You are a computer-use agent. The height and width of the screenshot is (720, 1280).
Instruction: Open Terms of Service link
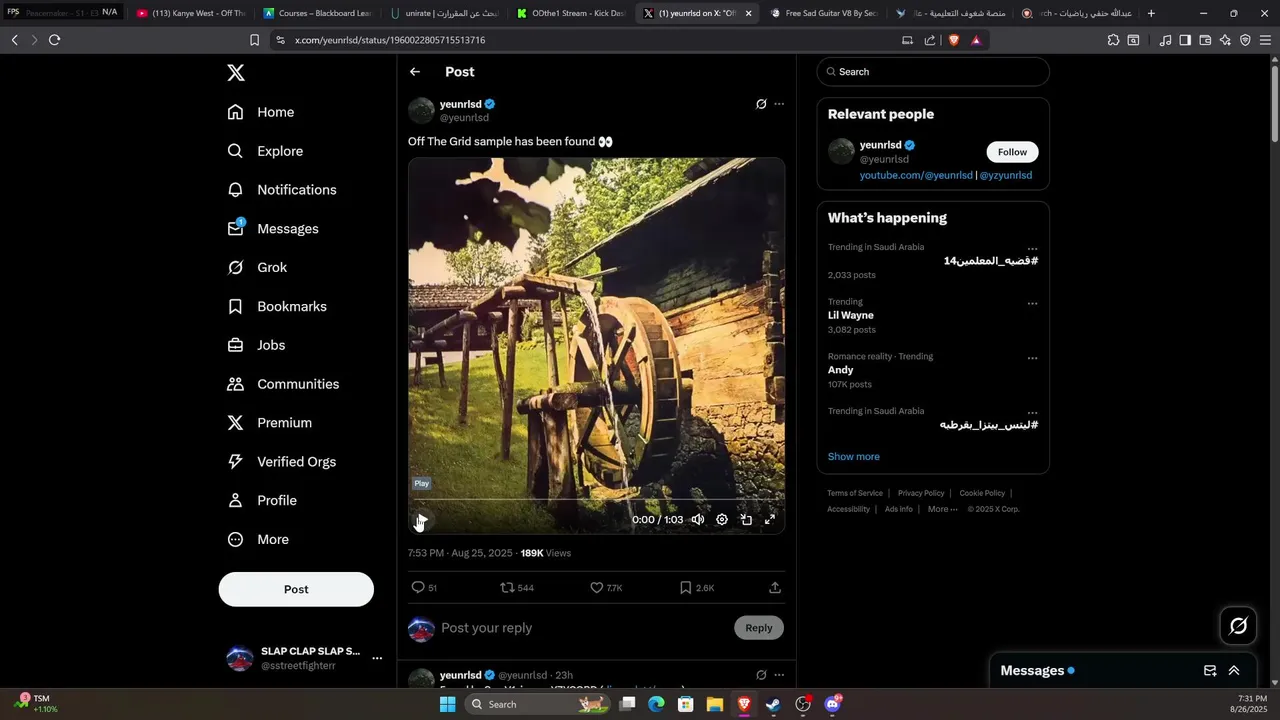pyautogui.click(x=855, y=493)
